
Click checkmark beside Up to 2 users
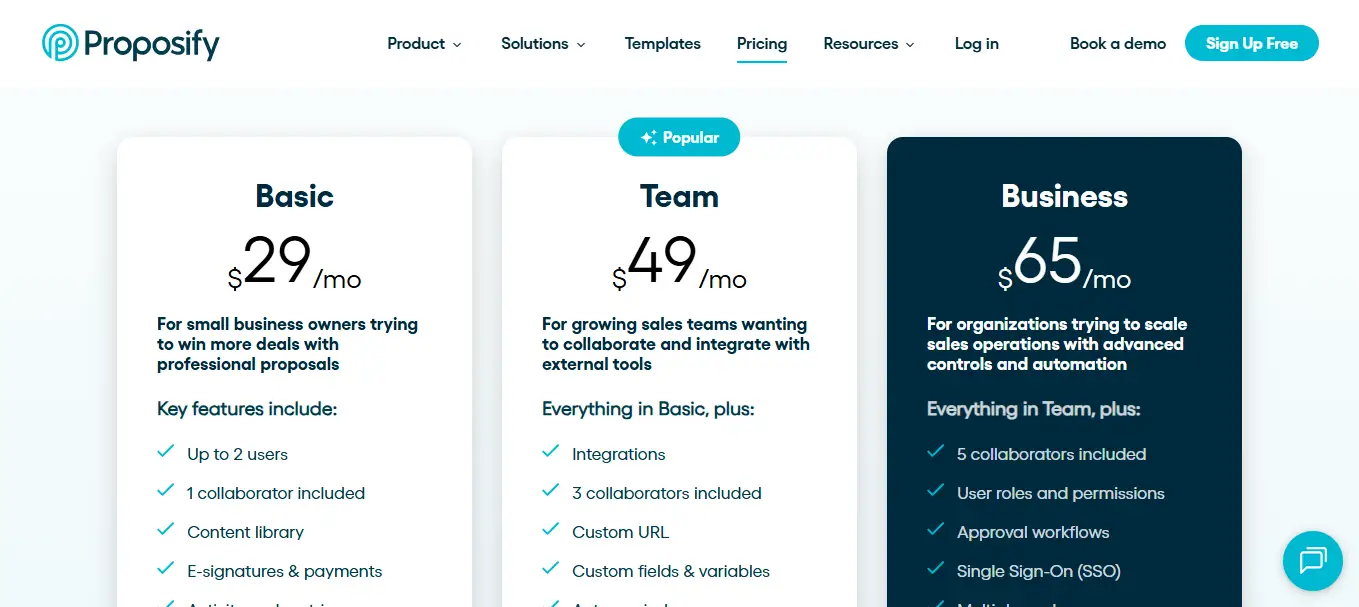pyautogui.click(x=166, y=452)
